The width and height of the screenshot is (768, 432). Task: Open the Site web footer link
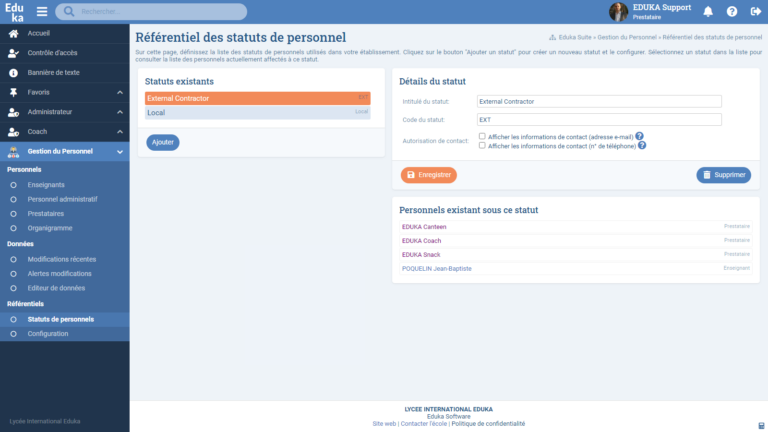point(384,424)
